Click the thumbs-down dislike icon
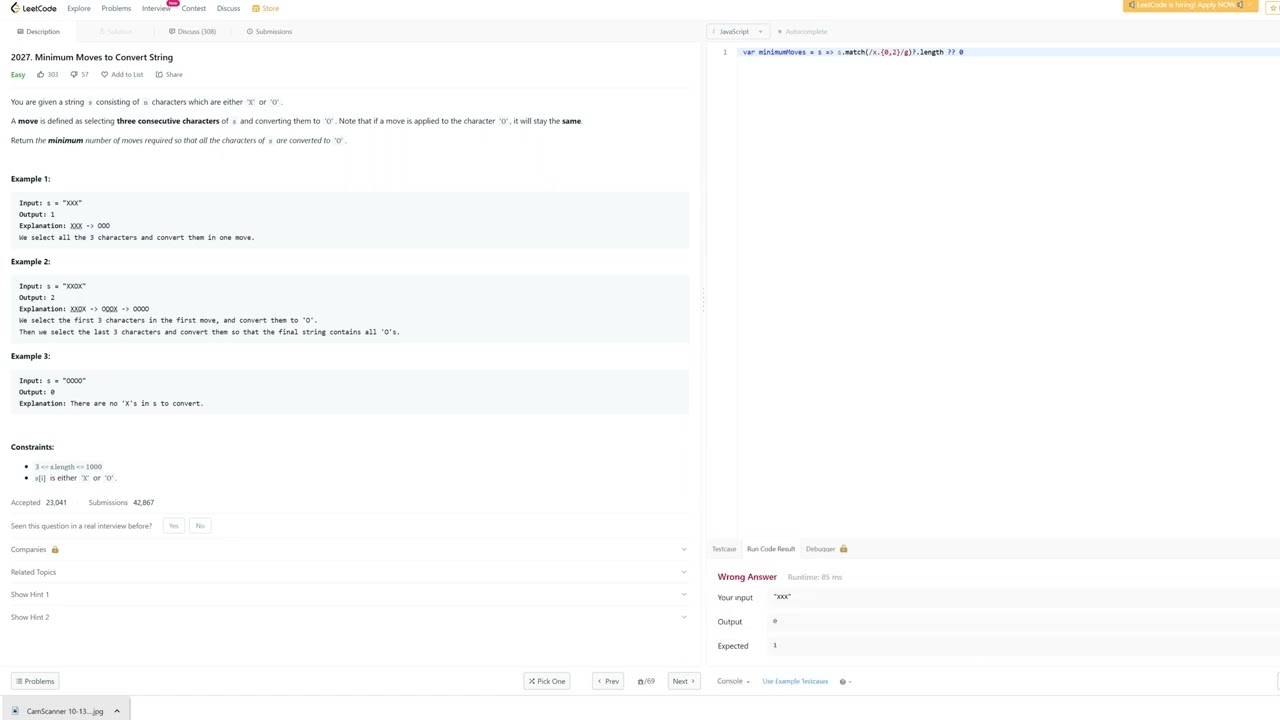Image resolution: width=1280 pixels, height=720 pixels. [74, 74]
